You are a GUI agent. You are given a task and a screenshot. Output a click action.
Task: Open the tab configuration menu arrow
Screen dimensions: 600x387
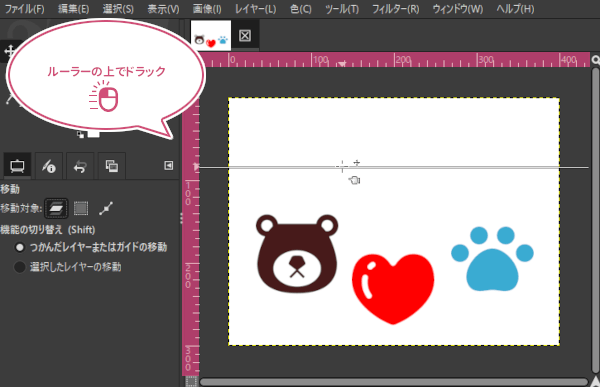[x=168, y=165]
